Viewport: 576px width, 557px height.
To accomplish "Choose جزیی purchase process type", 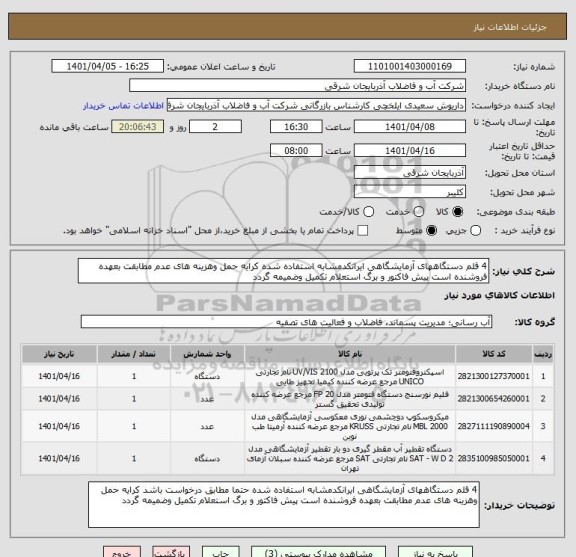I will point(476,231).
